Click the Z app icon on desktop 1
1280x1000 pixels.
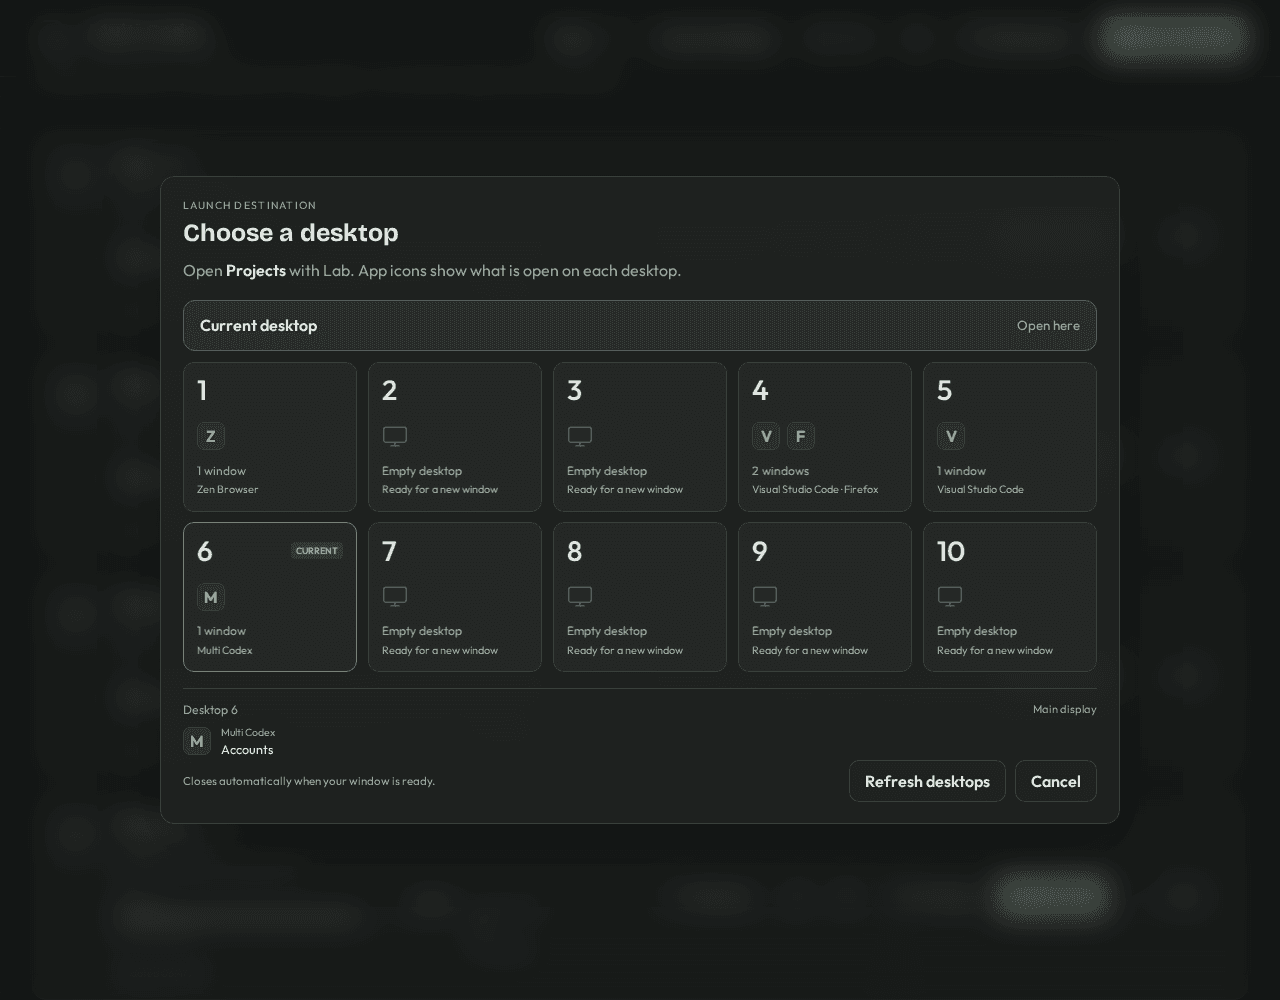210,436
